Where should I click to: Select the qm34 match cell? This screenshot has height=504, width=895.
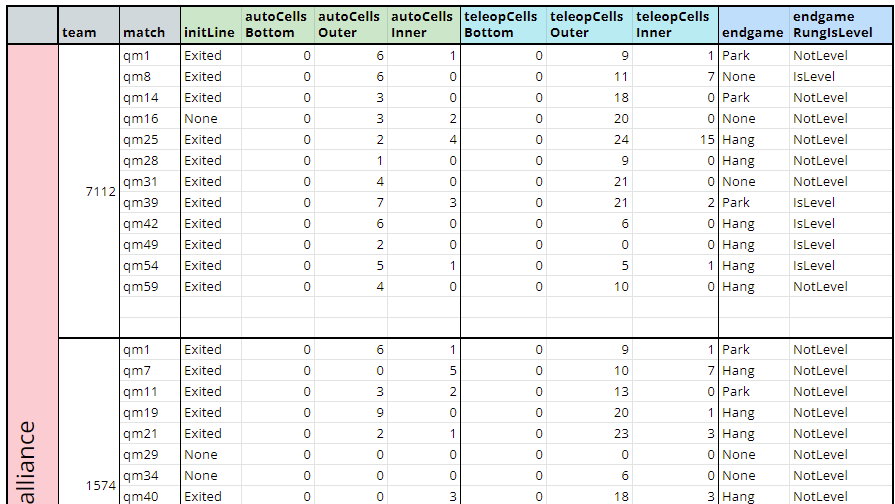150,476
